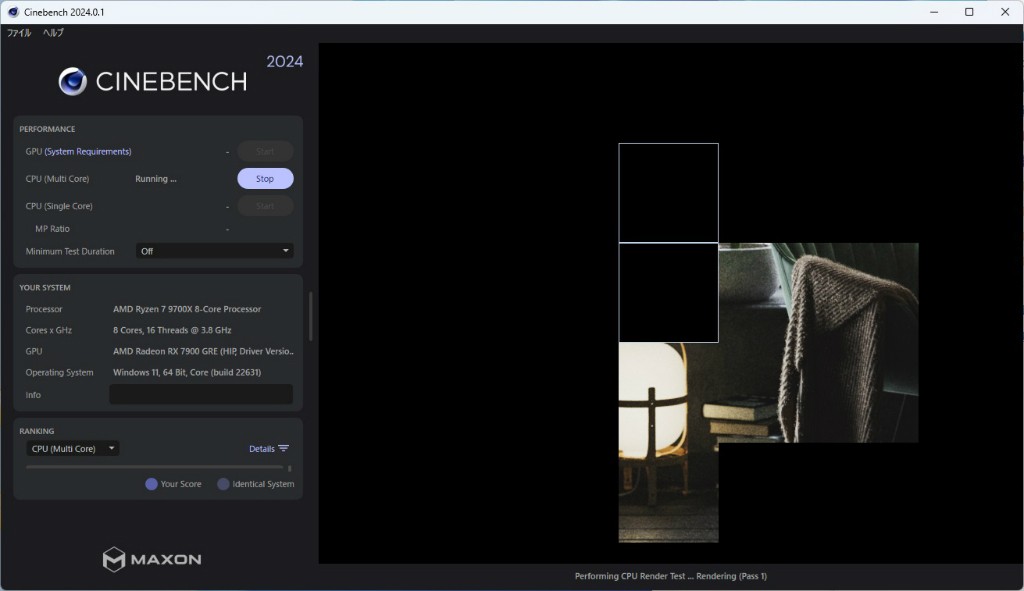Click the Your Score legend circle

pos(151,484)
